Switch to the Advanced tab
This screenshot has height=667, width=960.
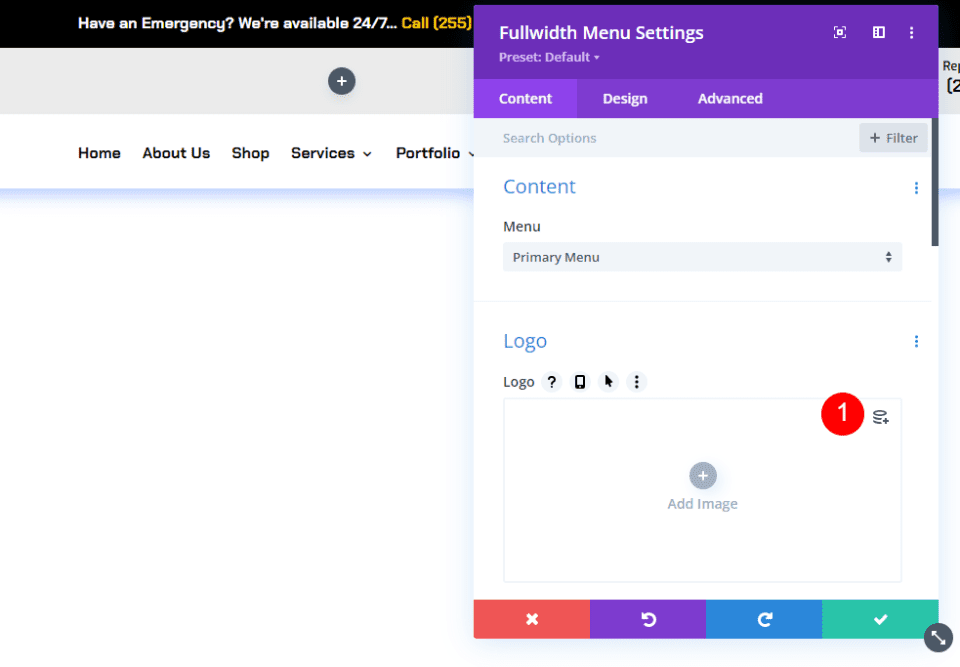click(730, 99)
